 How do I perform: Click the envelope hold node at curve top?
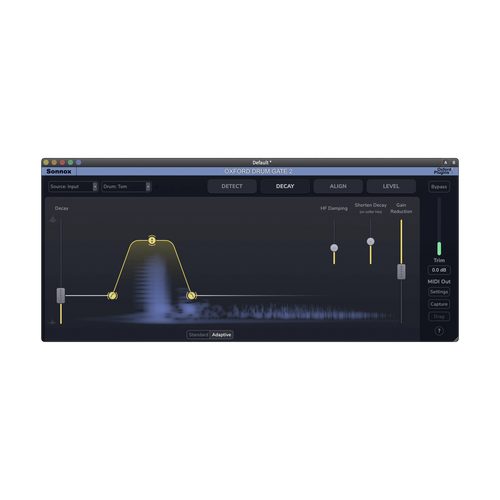(x=152, y=240)
